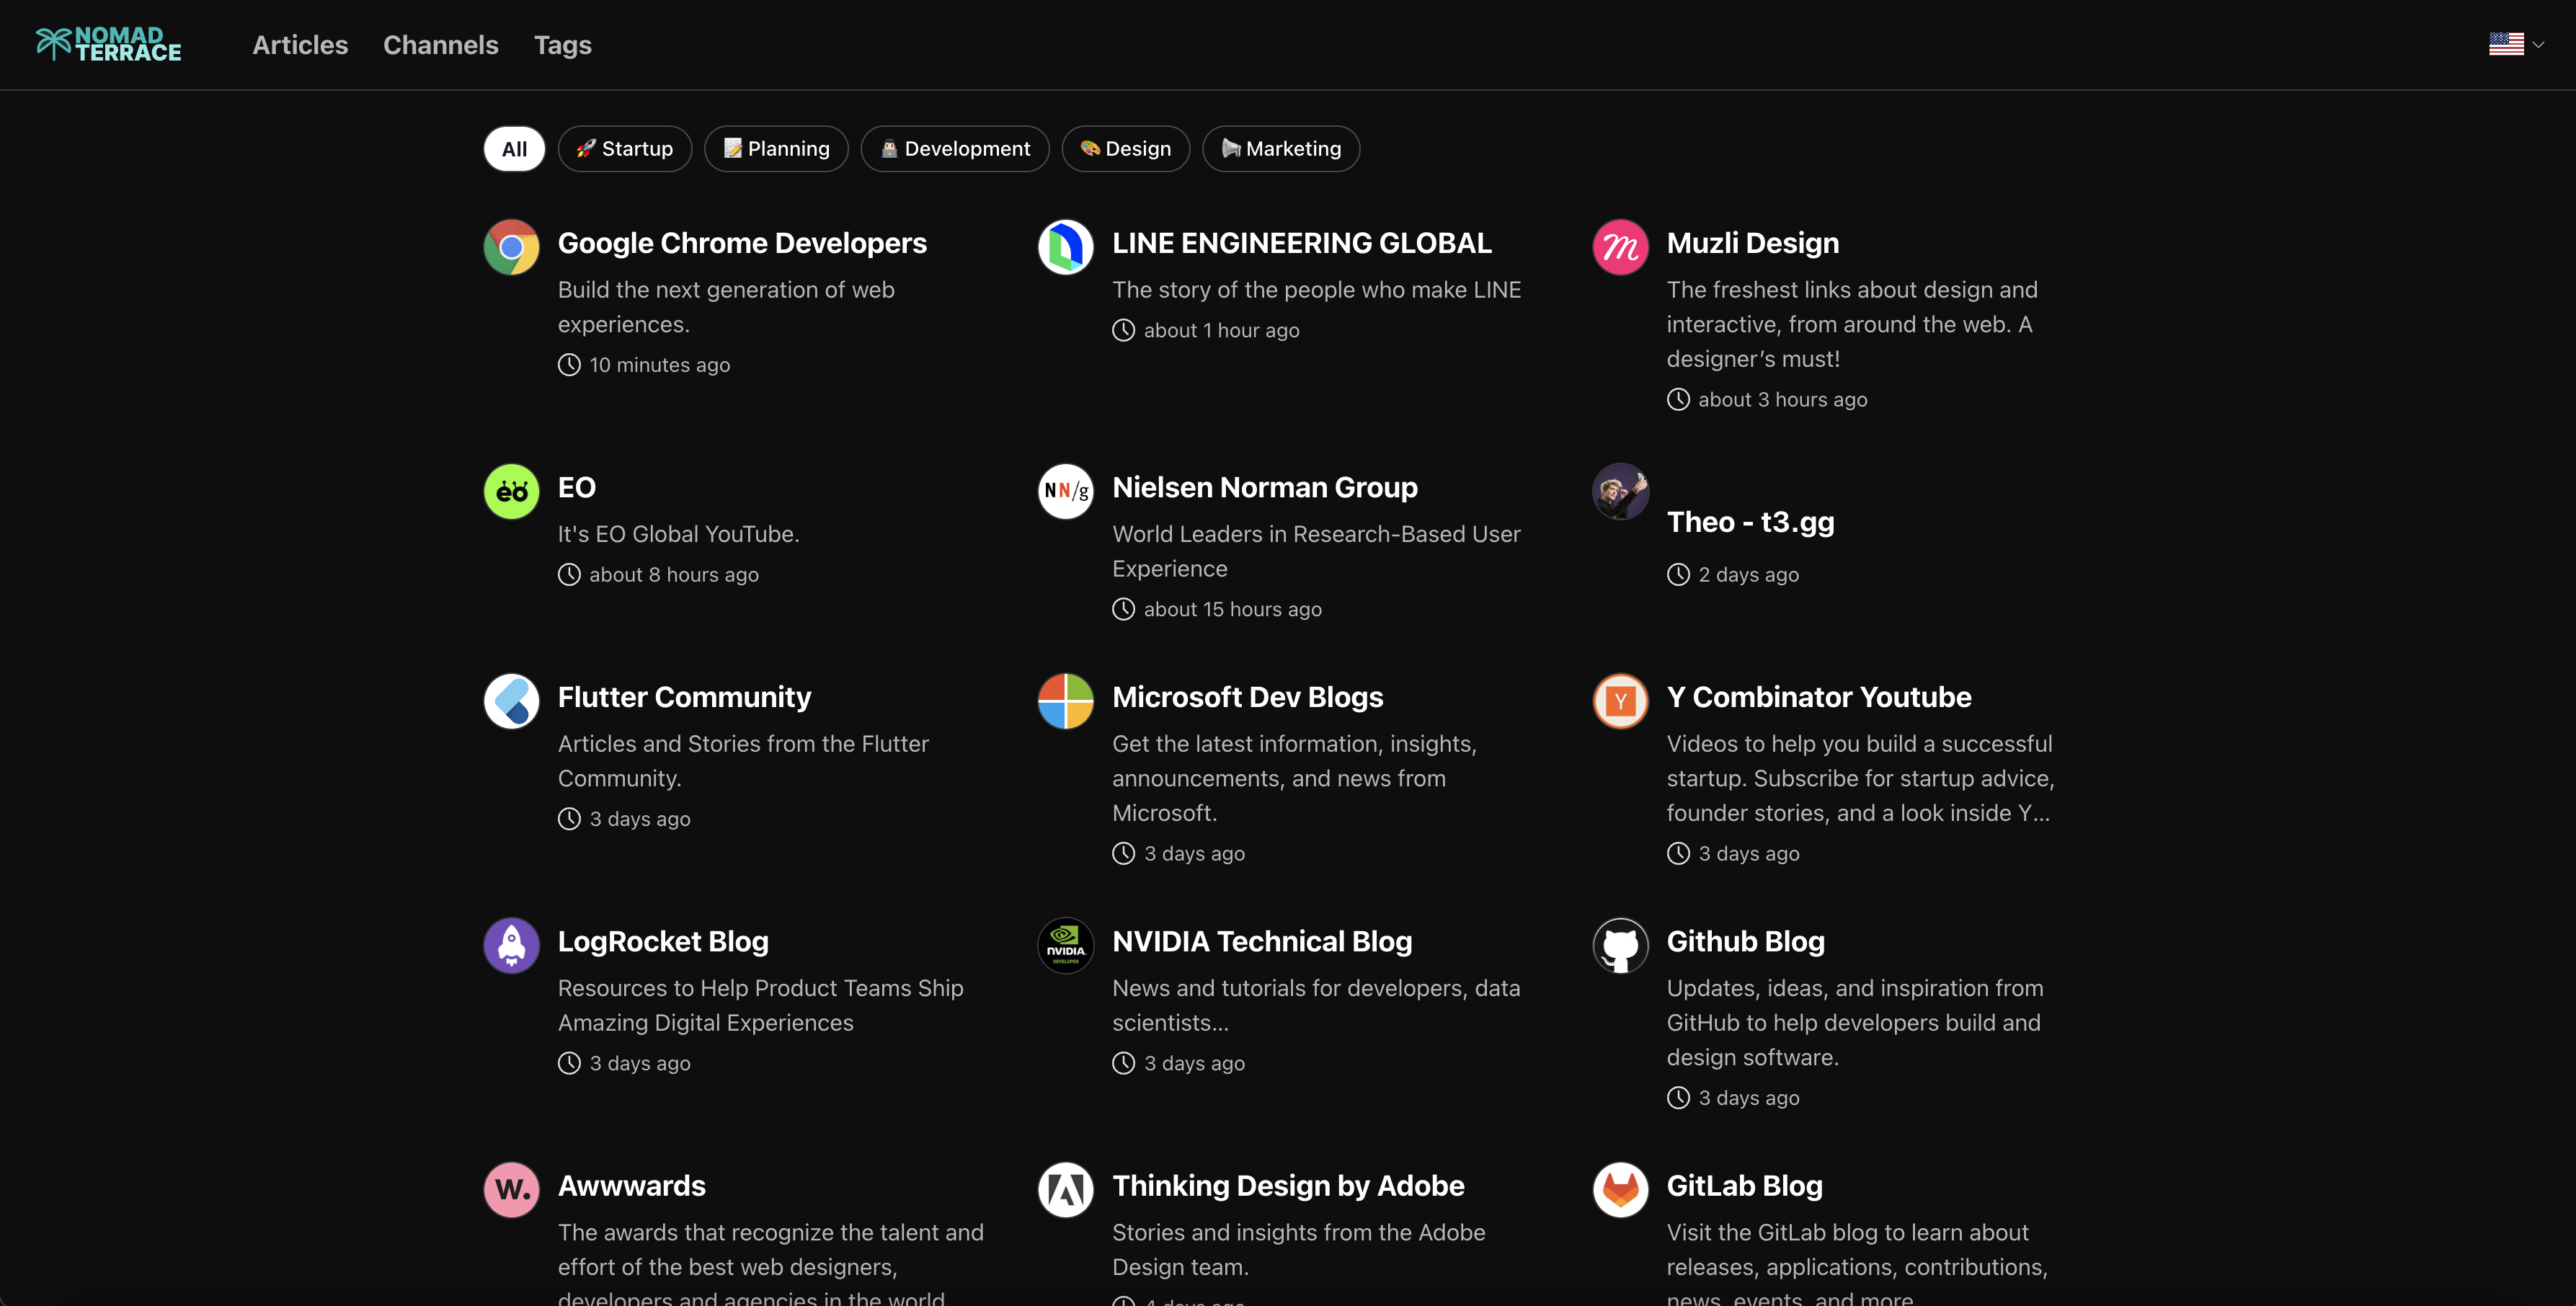Image resolution: width=2576 pixels, height=1306 pixels.
Task: Click the NVIDIA Technical Blog description text
Action: click(1316, 1005)
